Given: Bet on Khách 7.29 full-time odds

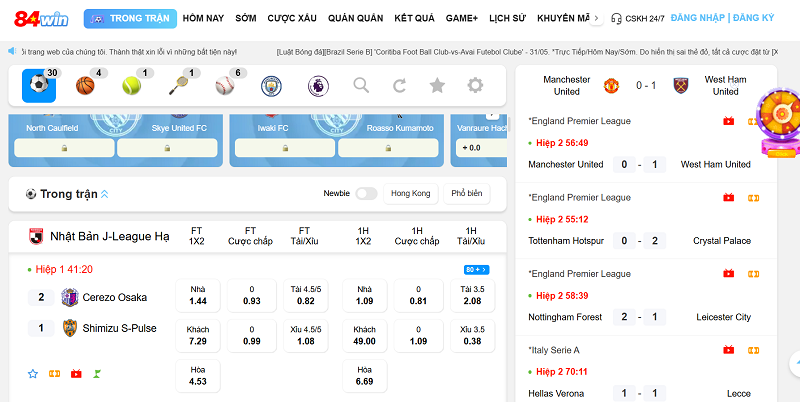Looking at the screenshot, I should tap(198, 336).
